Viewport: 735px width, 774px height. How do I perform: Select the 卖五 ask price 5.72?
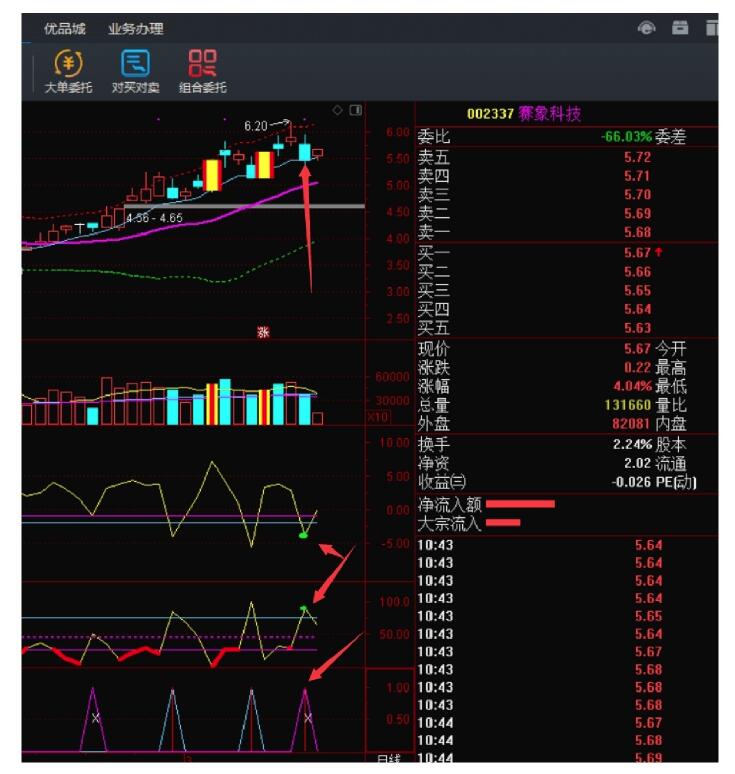tap(636, 157)
